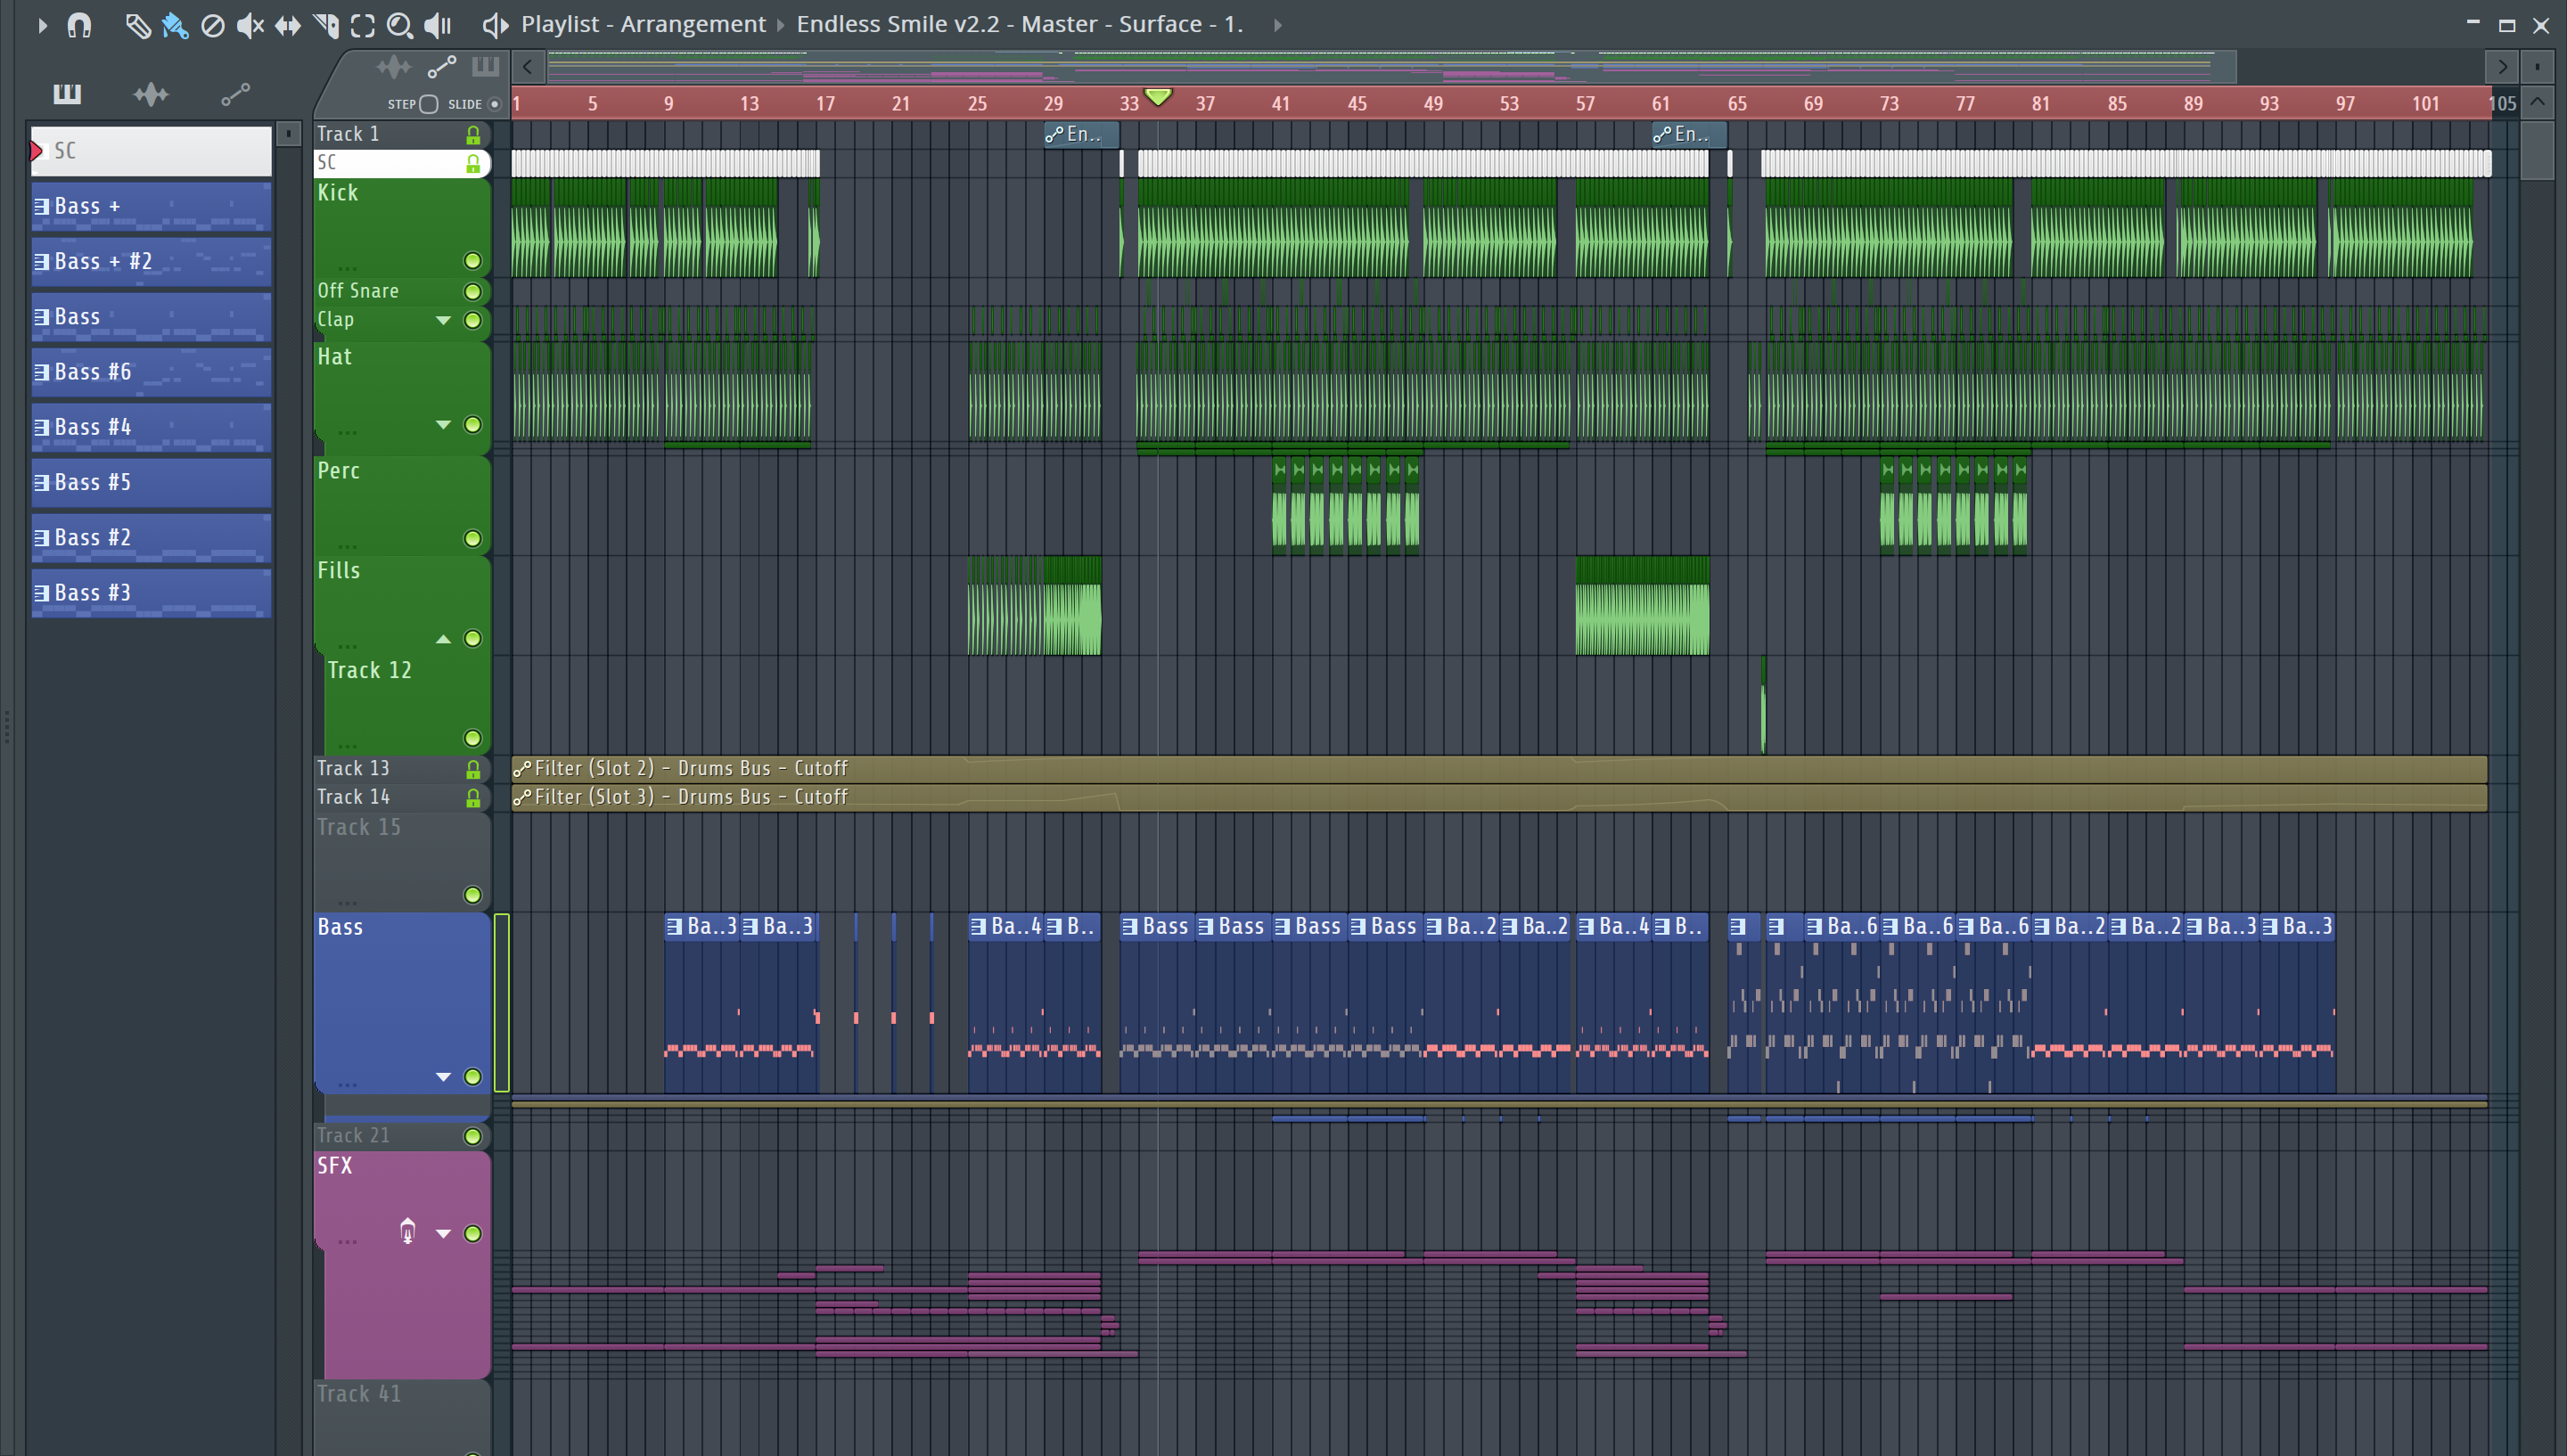Select the Slice tool icon

pyautogui.click(x=325, y=24)
